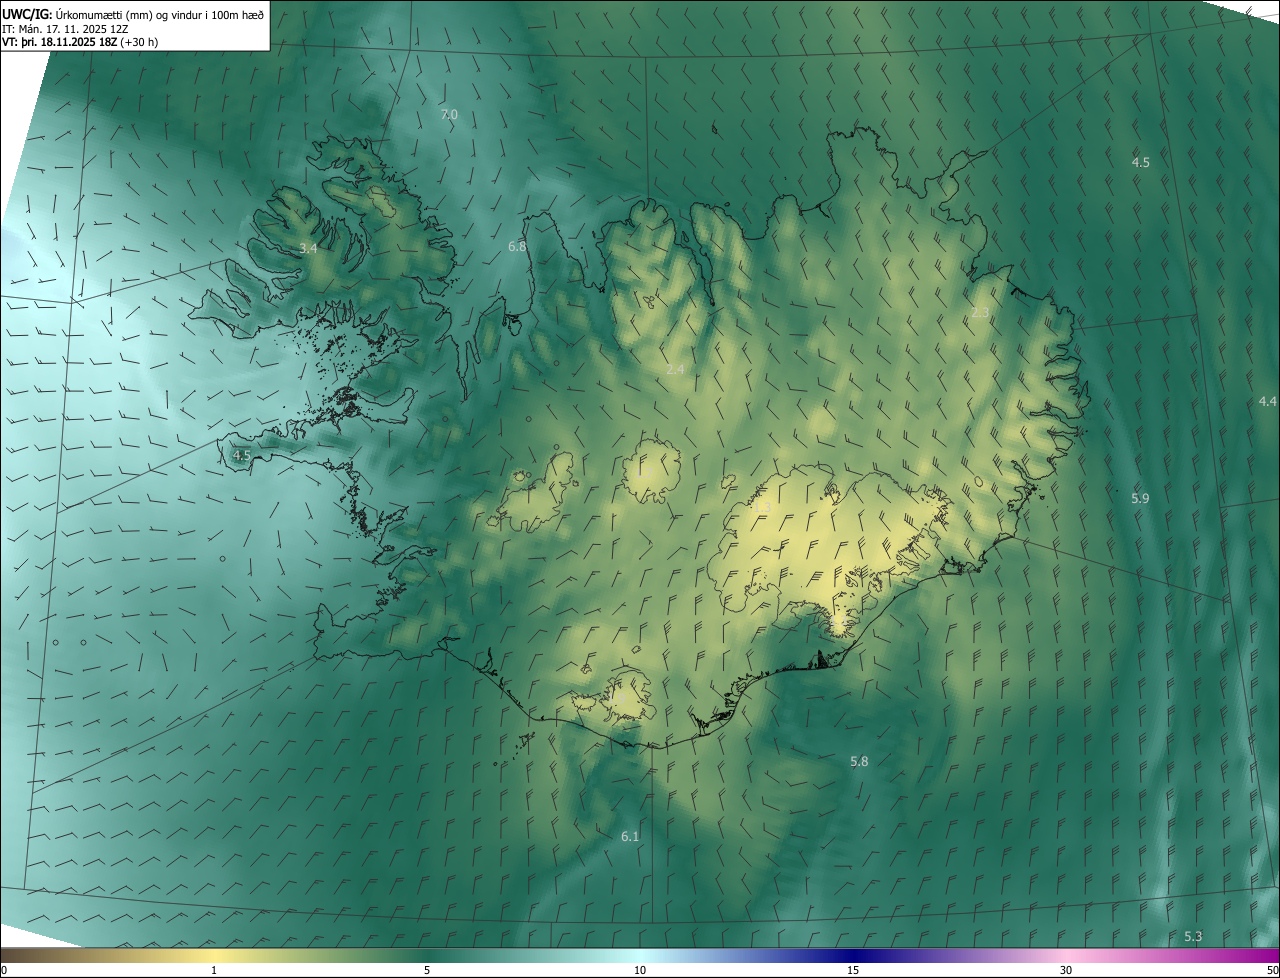
Task: Click the 50 tick on the colour scale
Action: click(x=1272, y=970)
